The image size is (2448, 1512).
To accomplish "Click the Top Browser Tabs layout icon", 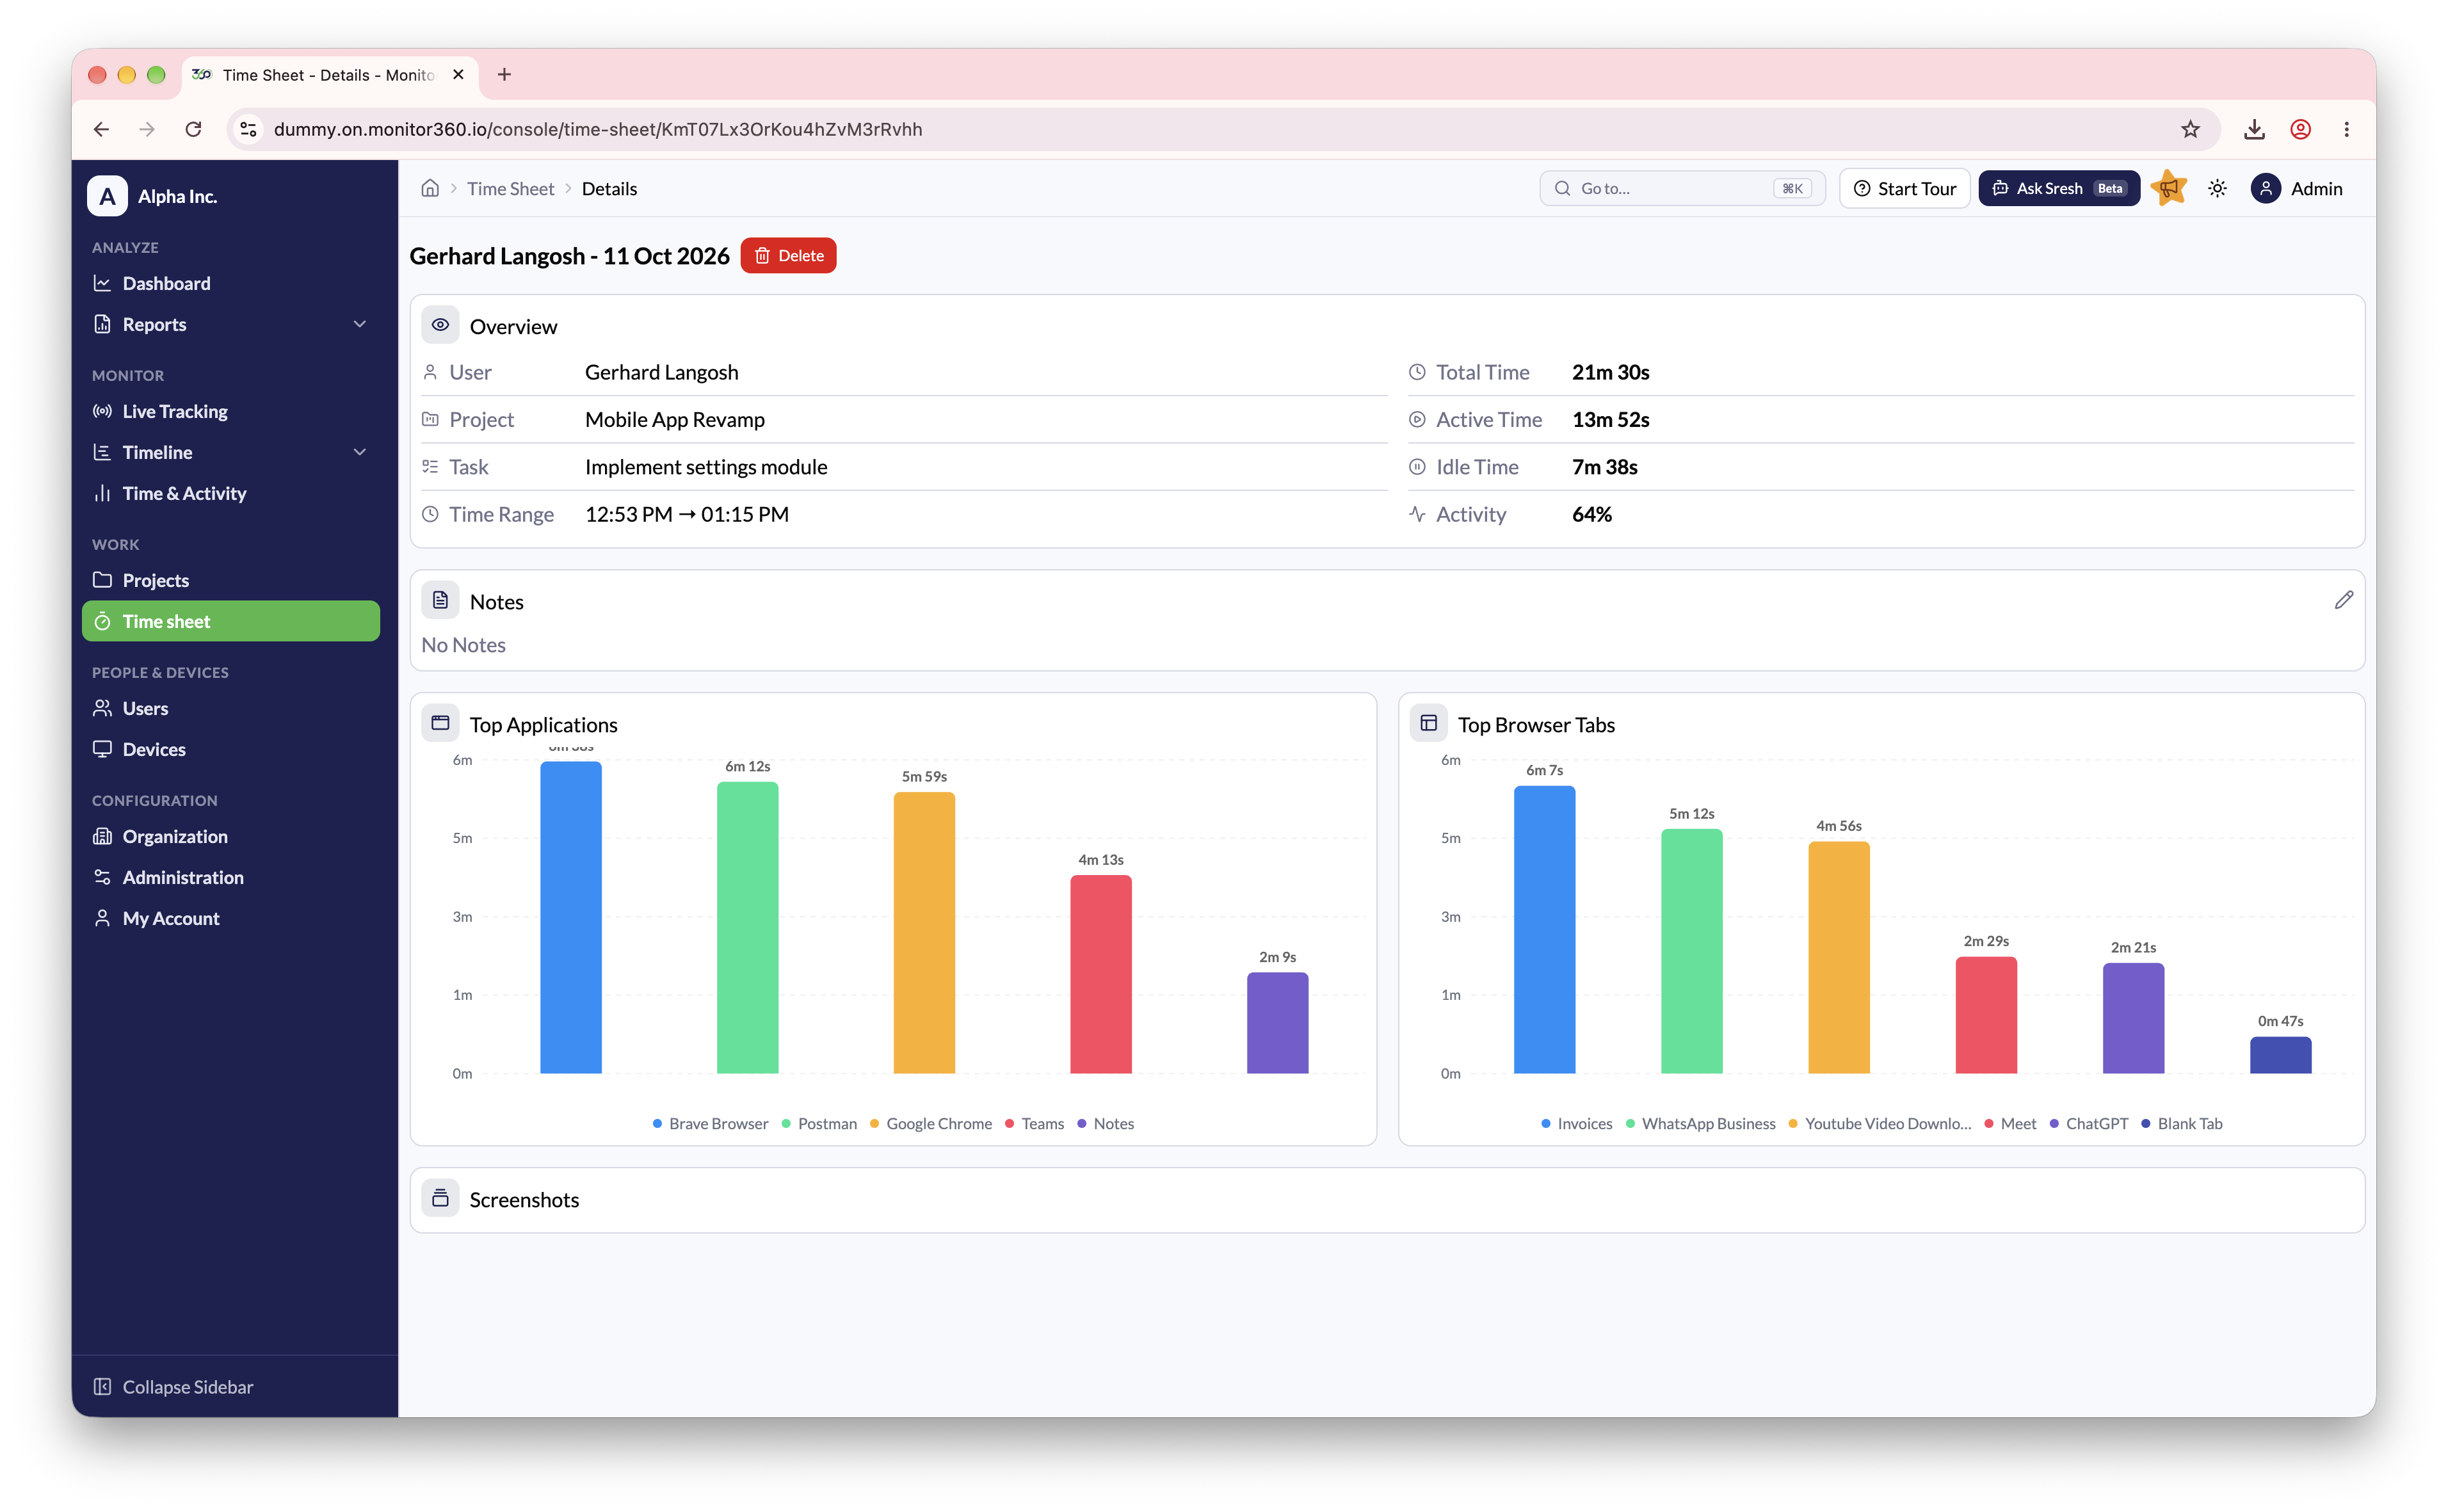I will click(x=1428, y=723).
